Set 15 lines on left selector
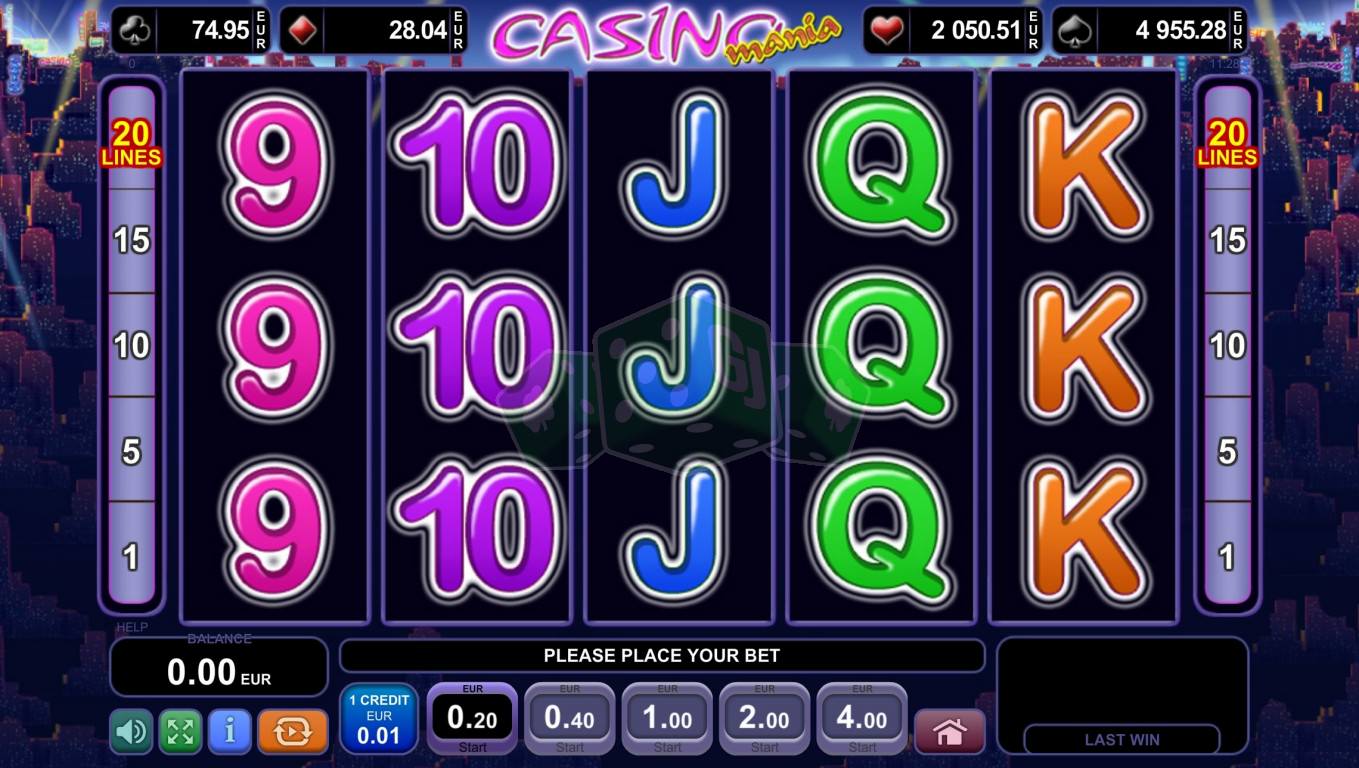 click(132, 240)
